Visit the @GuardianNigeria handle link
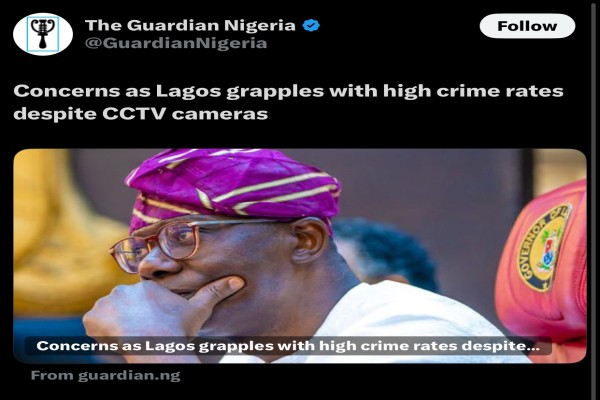The width and height of the screenshot is (600, 400). [x=176, y=43]
